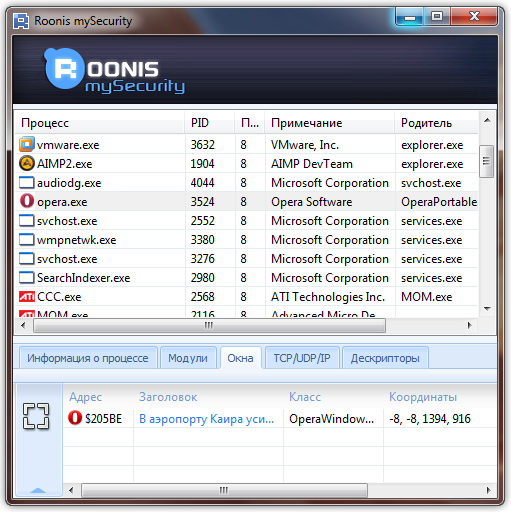Select the opera.exe process name
The image size is (511, 512).
[62, 202]
